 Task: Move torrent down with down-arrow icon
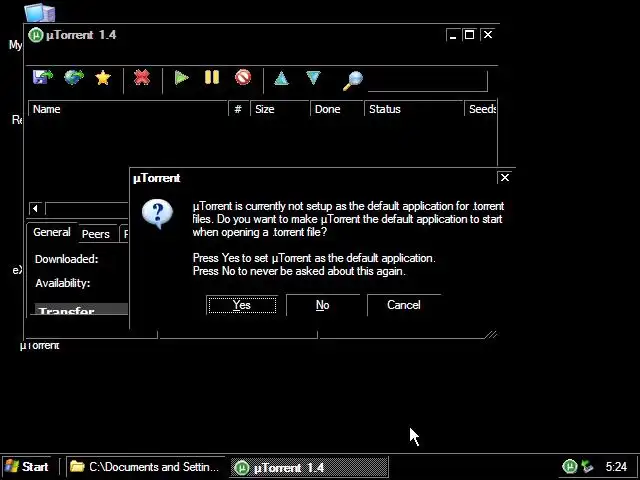click(x=313, y=78)
